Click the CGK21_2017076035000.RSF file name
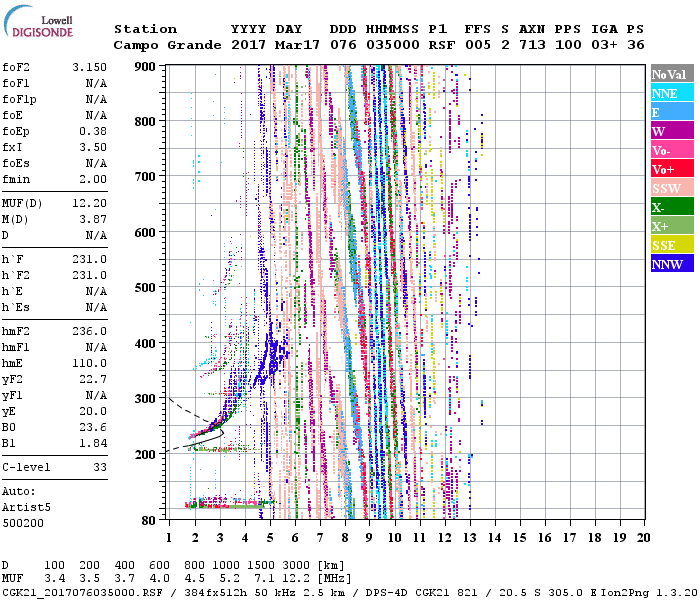Image resolution: width=700 pixels, height=600 pixels. pos(82,593)
